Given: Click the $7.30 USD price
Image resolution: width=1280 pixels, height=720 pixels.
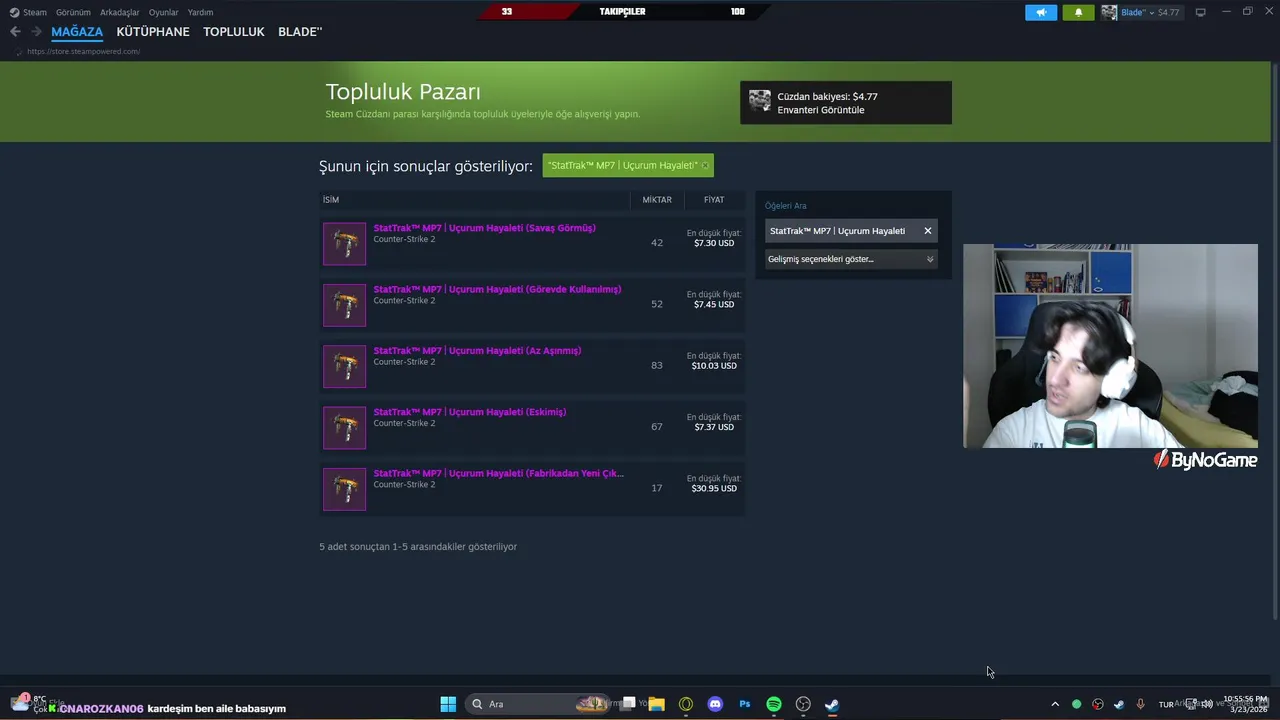Looking at the screenshot, I should 714,243.
